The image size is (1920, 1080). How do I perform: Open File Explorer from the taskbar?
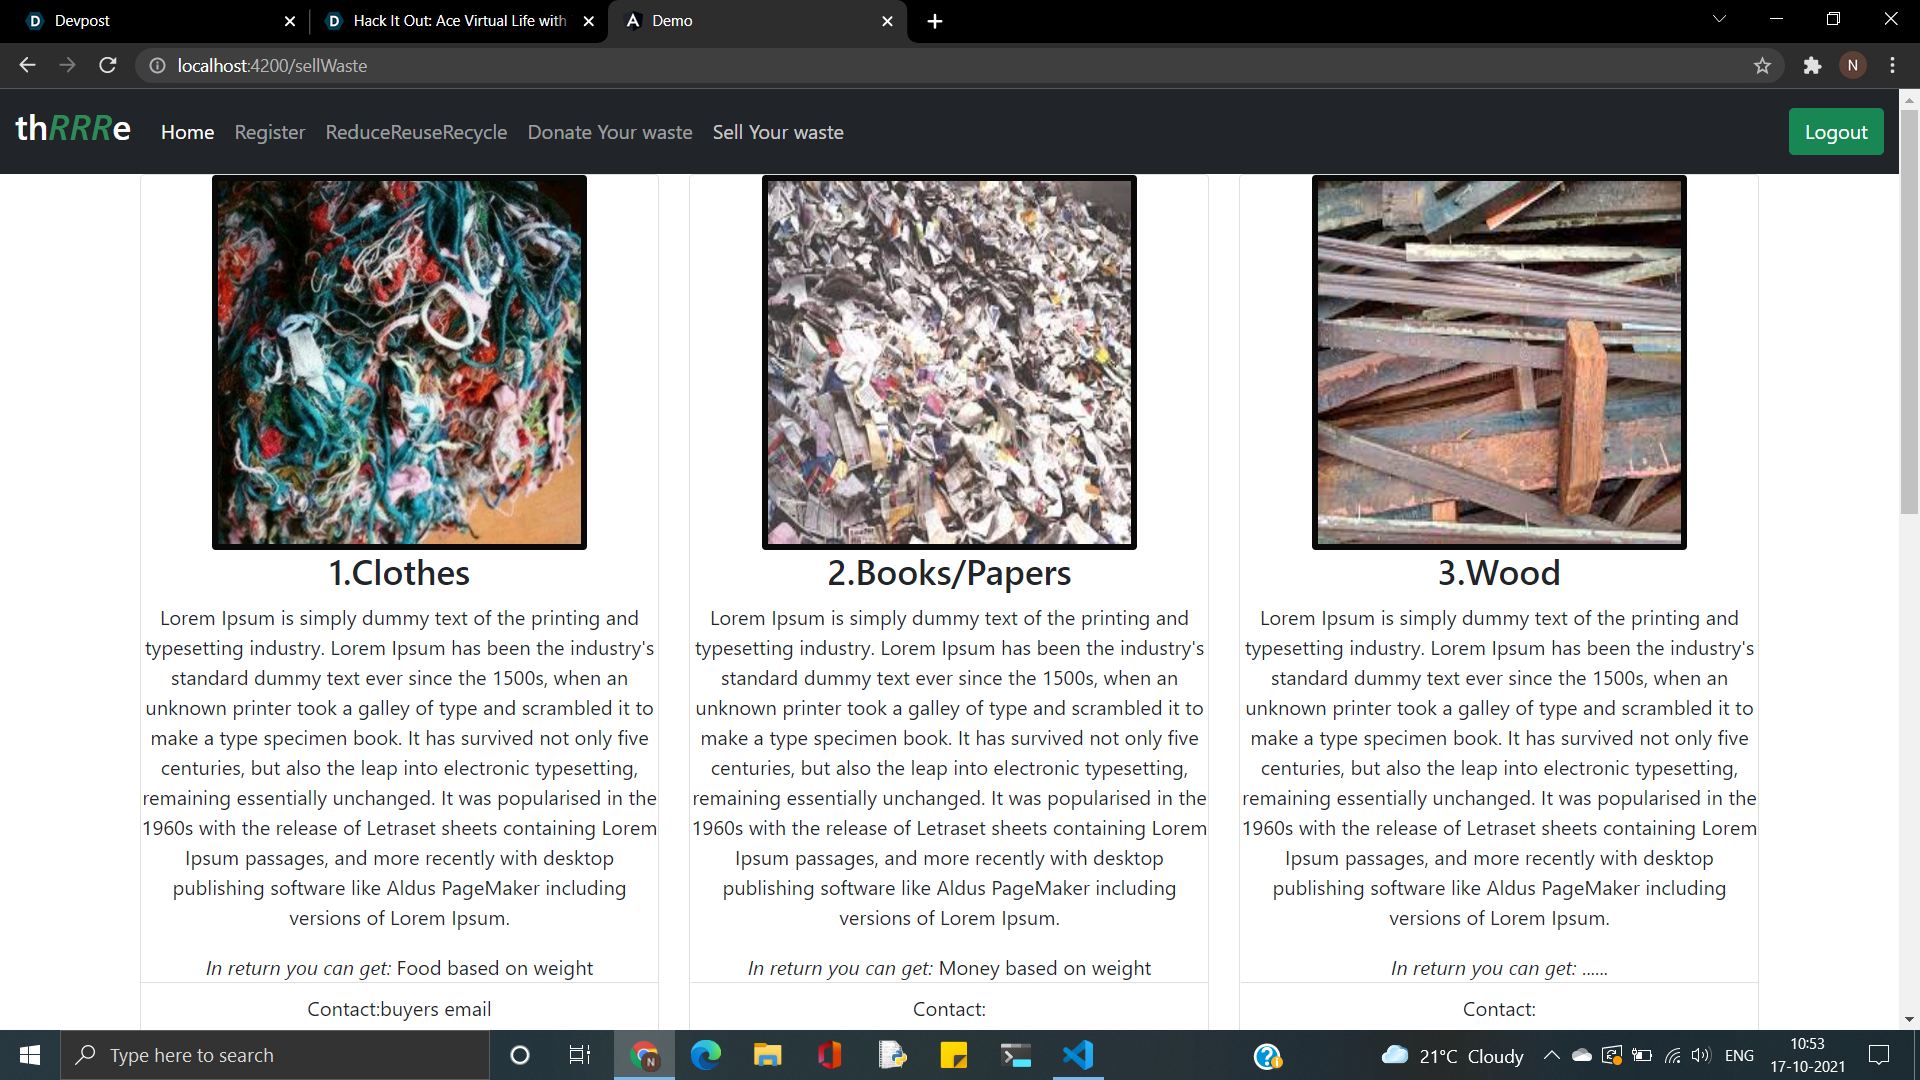click(x=767, y=1055)
